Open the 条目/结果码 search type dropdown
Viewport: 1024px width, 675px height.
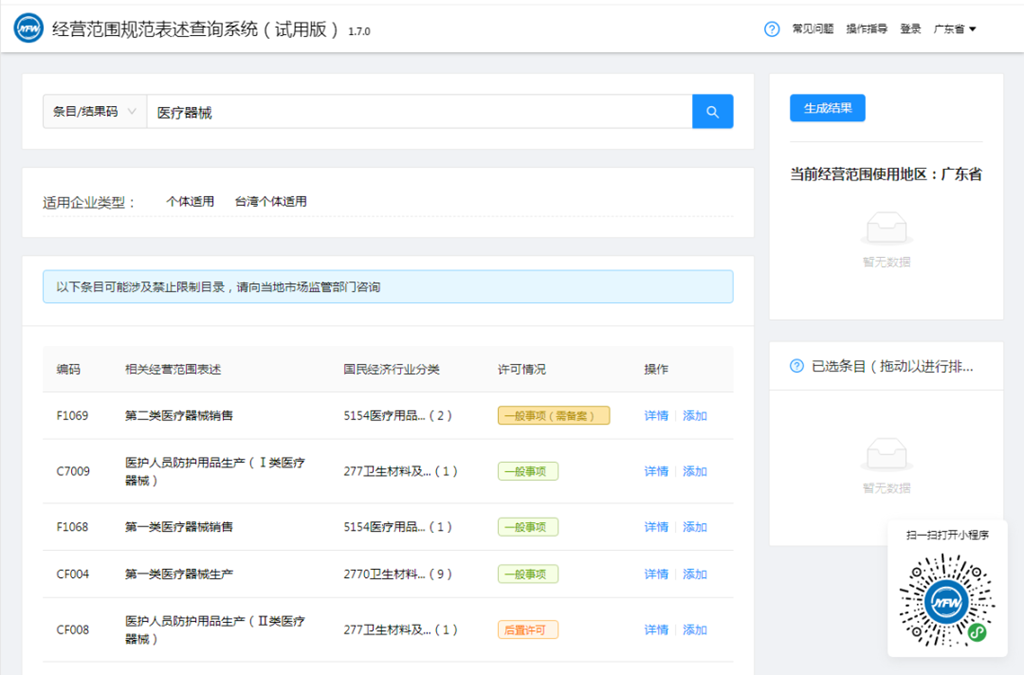[x=95, y=112]
